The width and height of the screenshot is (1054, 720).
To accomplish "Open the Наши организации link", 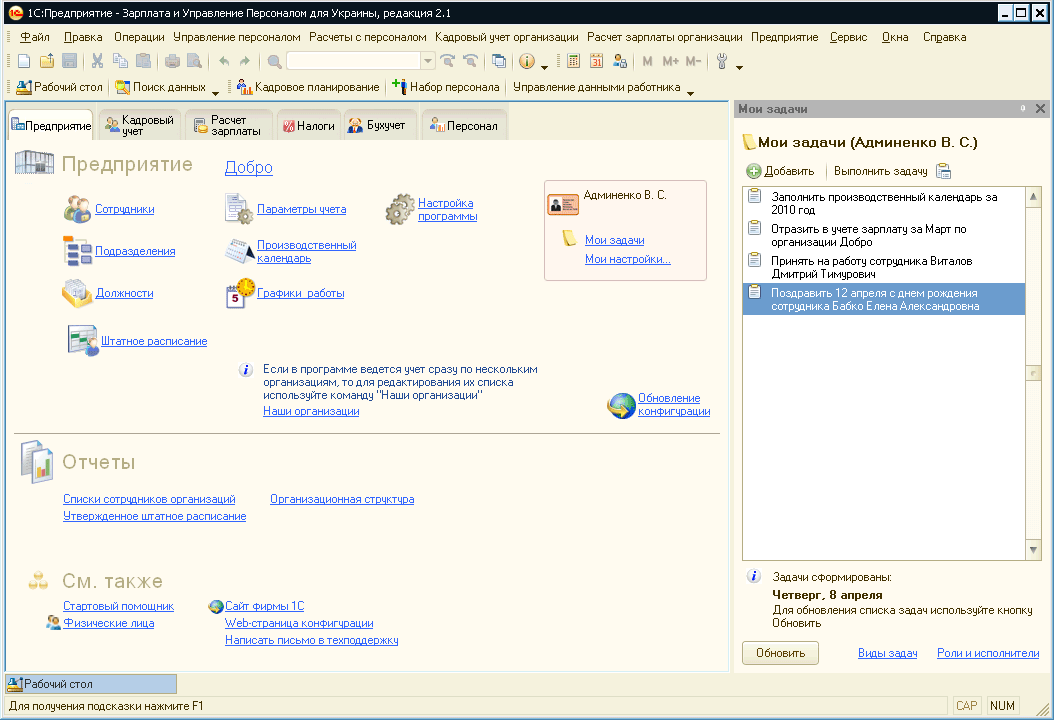I will click(311, 411).
